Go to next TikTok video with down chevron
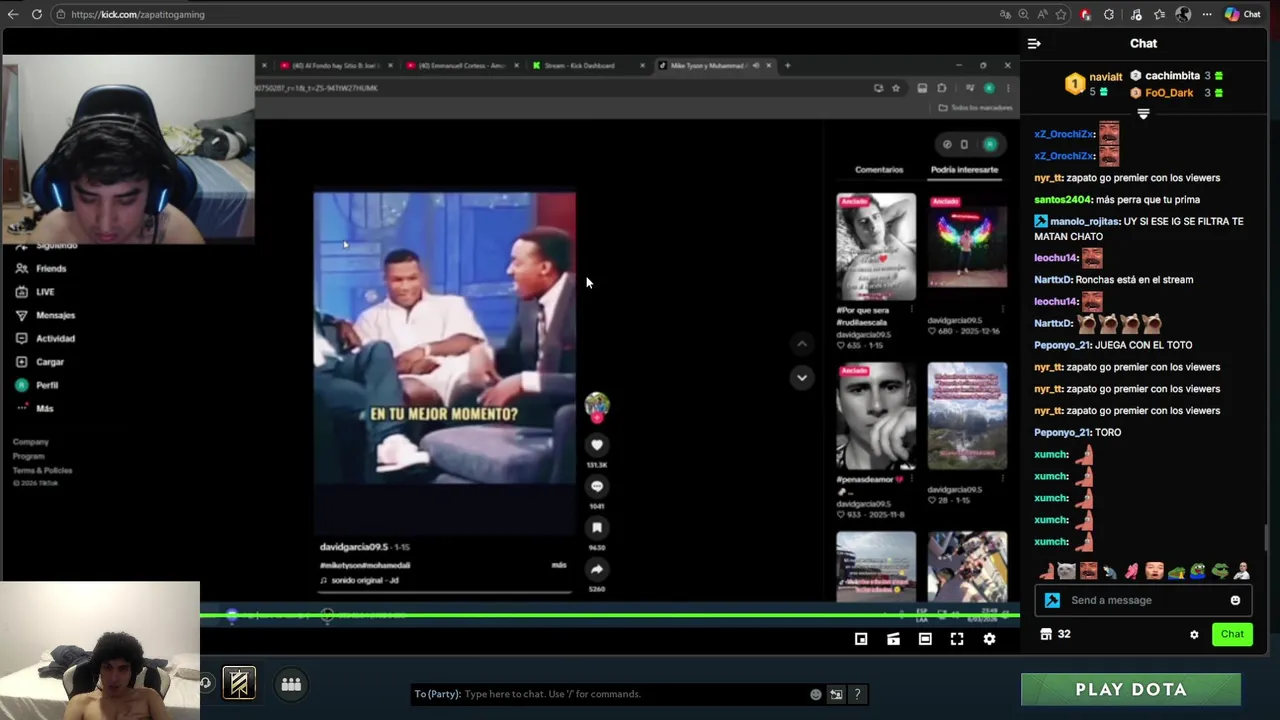1280x720 pixels. click(802, 377)
